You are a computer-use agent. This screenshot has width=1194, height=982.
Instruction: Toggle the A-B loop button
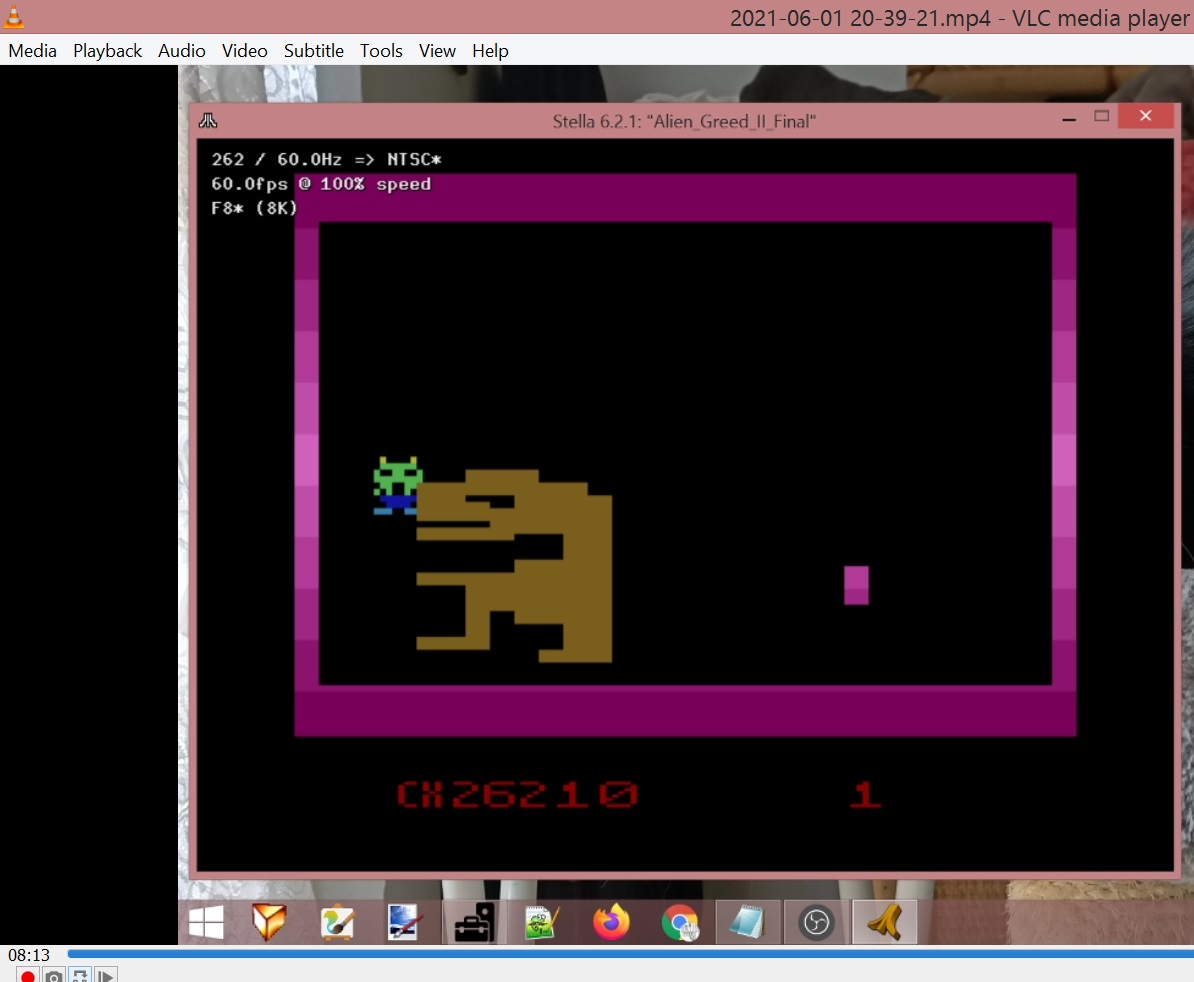[80, 975]
